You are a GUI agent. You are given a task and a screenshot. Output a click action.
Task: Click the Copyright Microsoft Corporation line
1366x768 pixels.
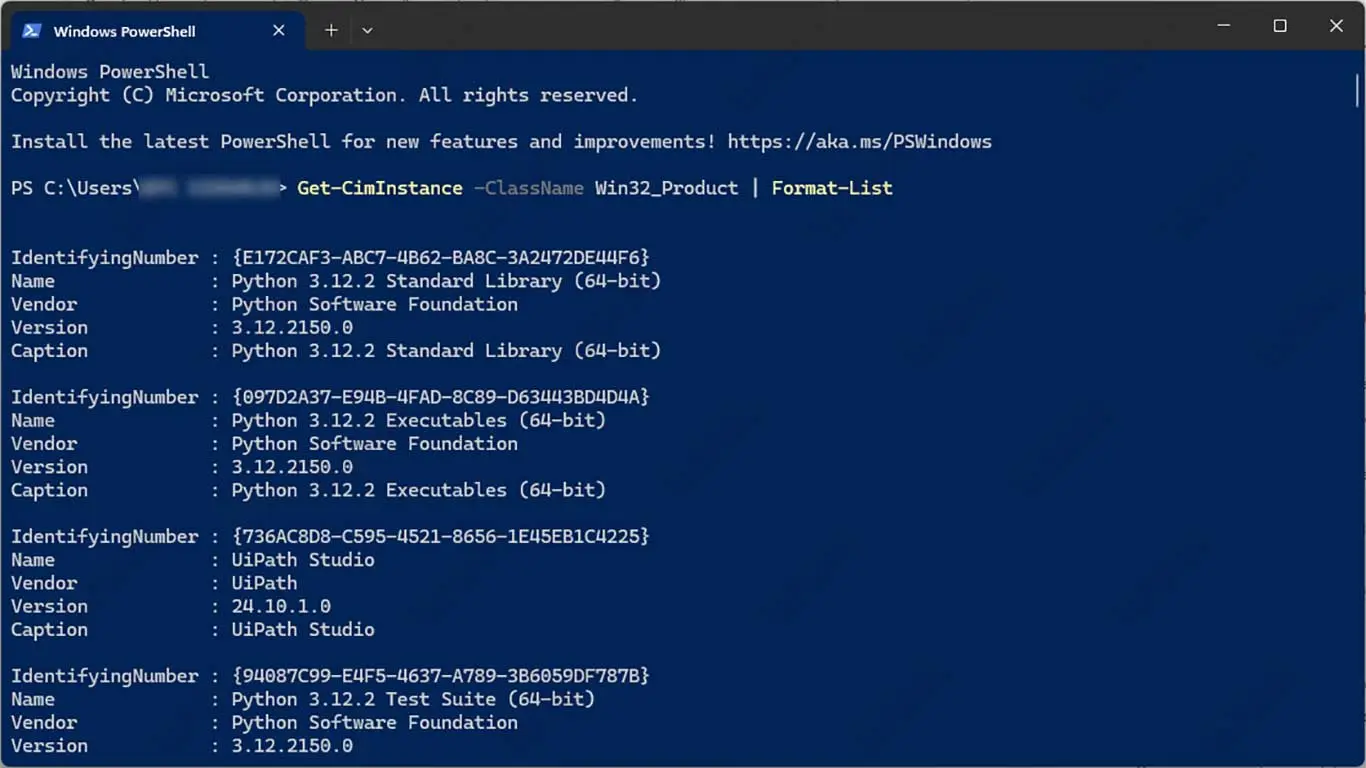[x=324, y=95]
